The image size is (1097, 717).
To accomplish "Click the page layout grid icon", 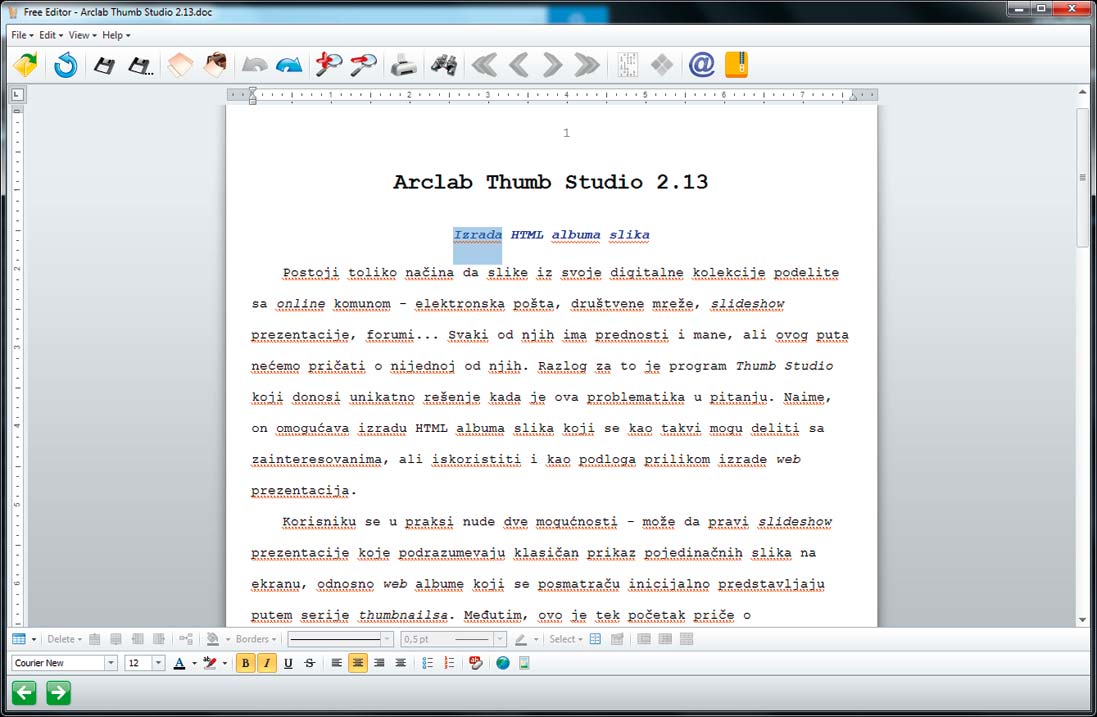I will 628,65.
